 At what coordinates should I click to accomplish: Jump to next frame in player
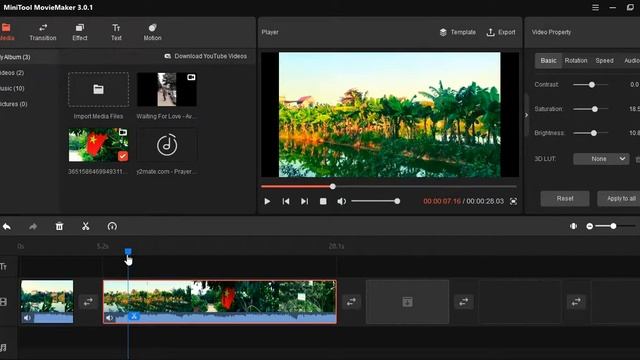coord(304,201)
